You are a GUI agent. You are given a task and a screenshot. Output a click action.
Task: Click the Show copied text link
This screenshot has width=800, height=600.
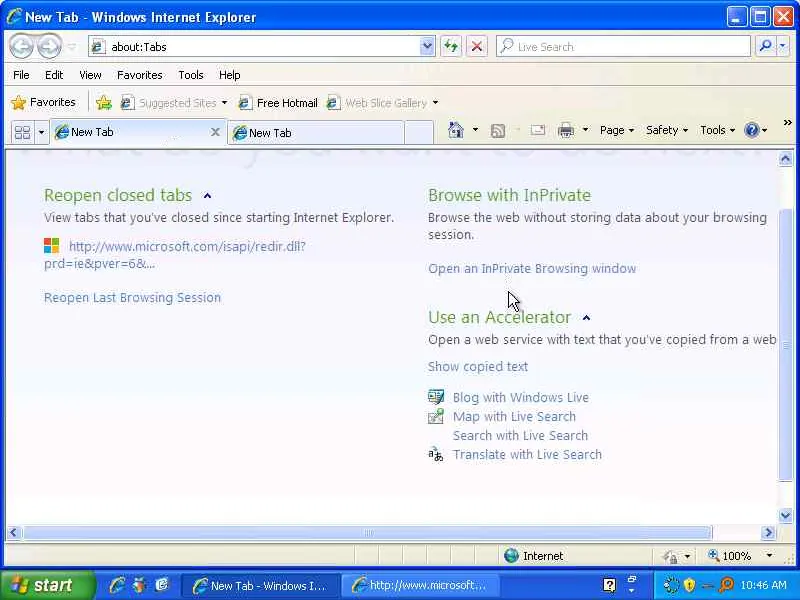pyautogui.click(x=478, y=366)
